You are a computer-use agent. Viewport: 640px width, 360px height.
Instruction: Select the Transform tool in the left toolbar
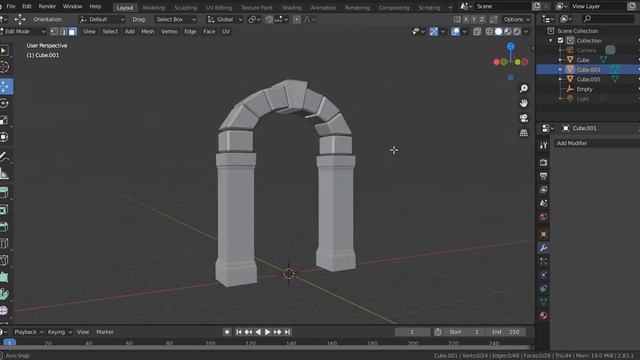click(x=4, y=137)
